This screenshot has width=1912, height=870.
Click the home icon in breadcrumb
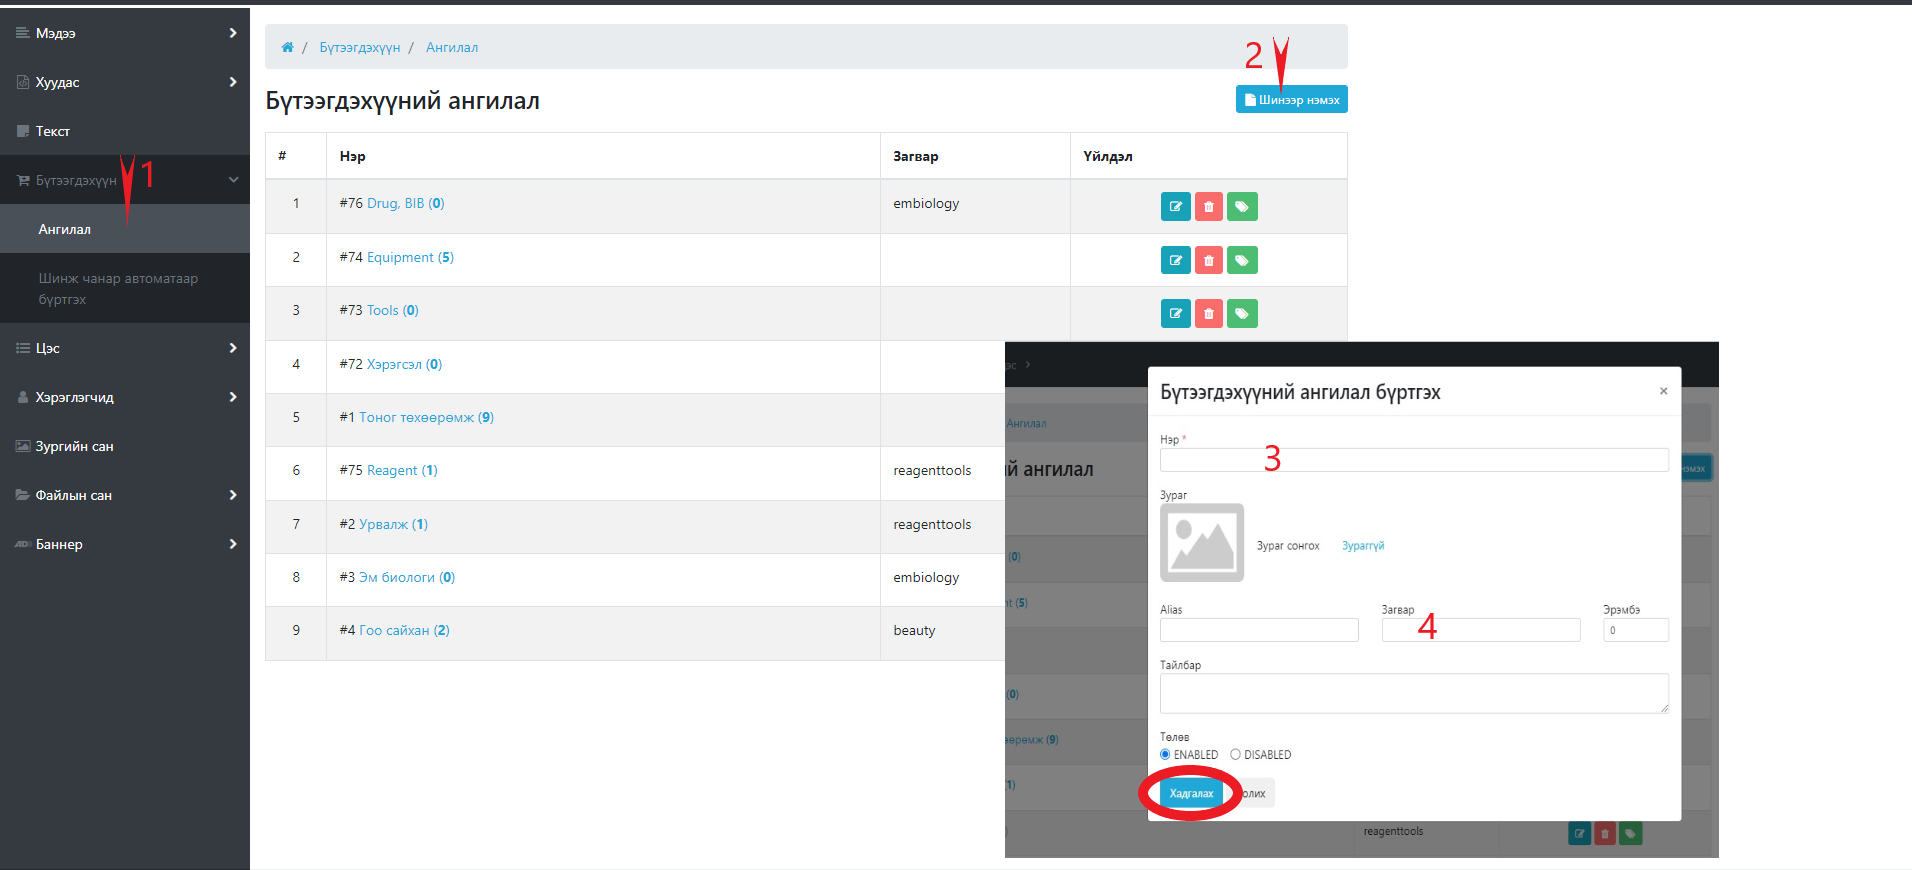[x=287, y=47]
